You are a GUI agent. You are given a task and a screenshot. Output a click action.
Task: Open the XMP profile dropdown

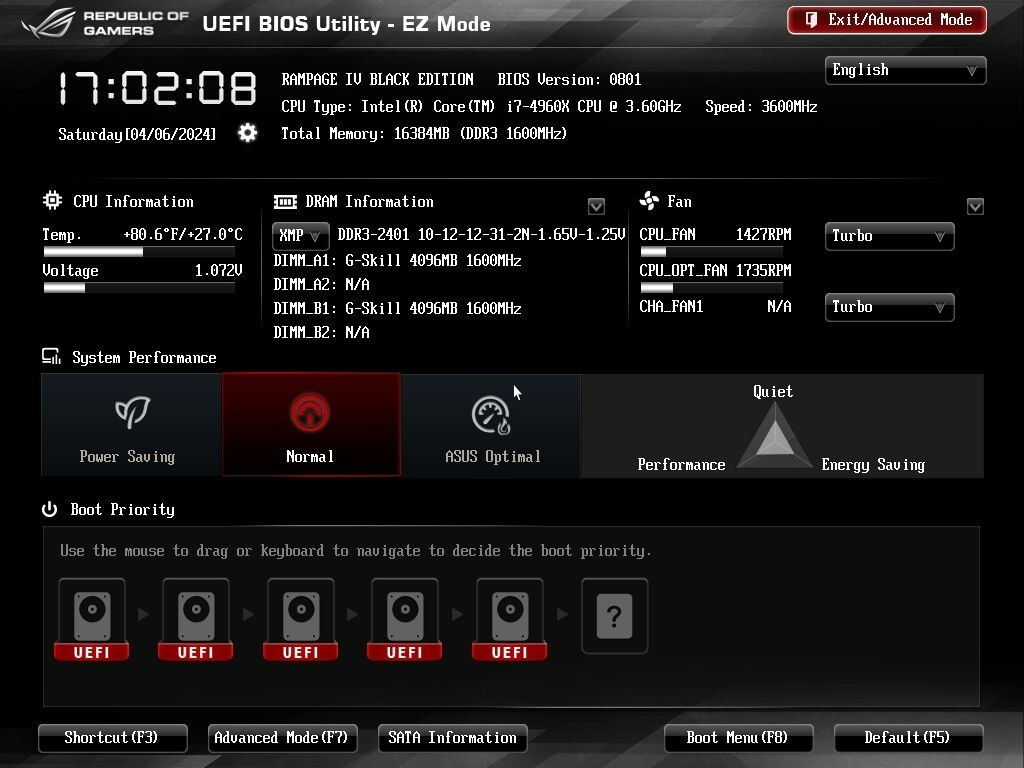(x=300, y=236)
